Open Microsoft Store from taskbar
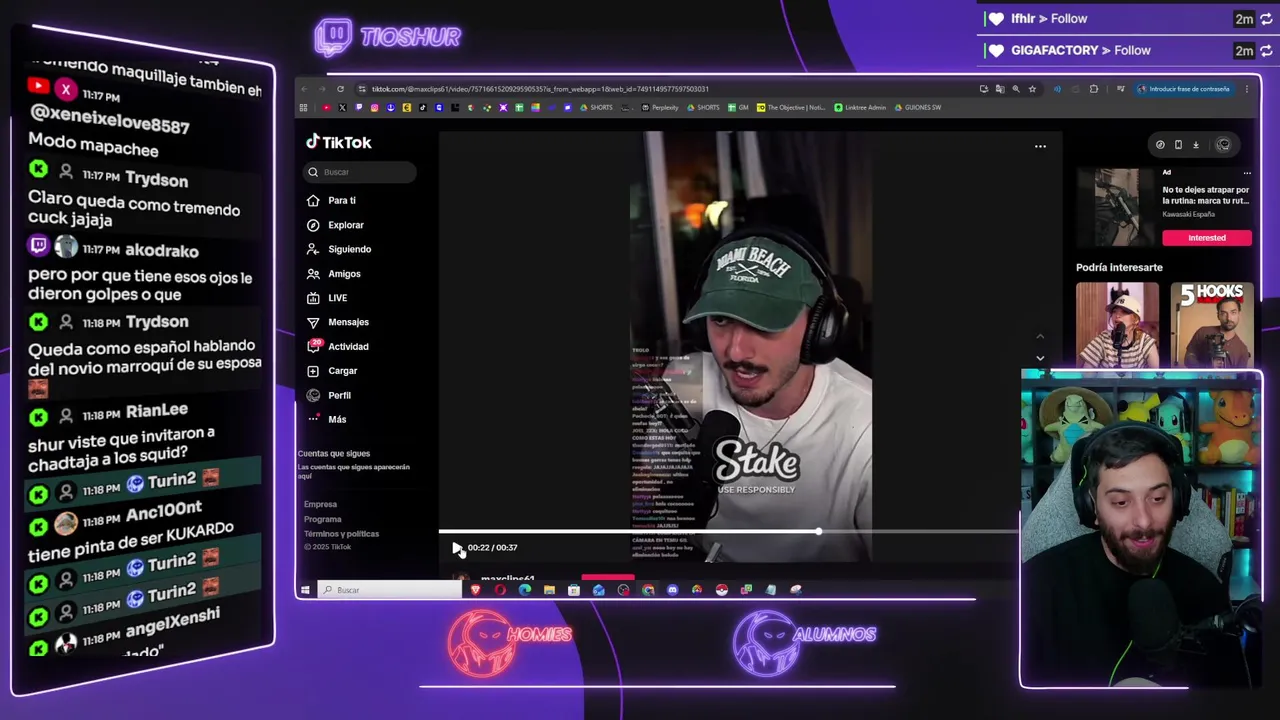Viewport: 1280px width, 720px height. [x=574, y=590]
